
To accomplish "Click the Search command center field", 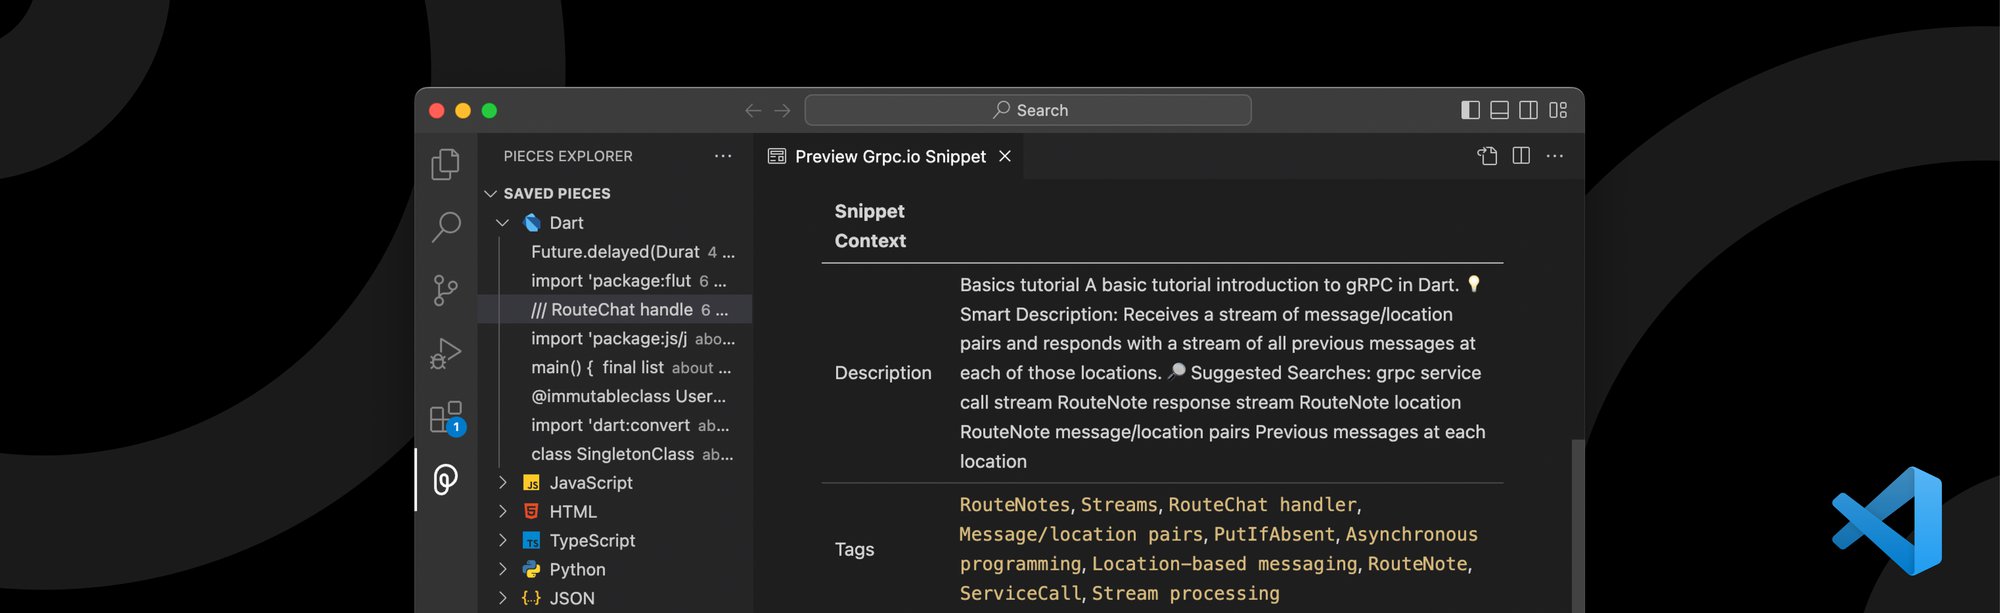I will [x=1028, y=110].
